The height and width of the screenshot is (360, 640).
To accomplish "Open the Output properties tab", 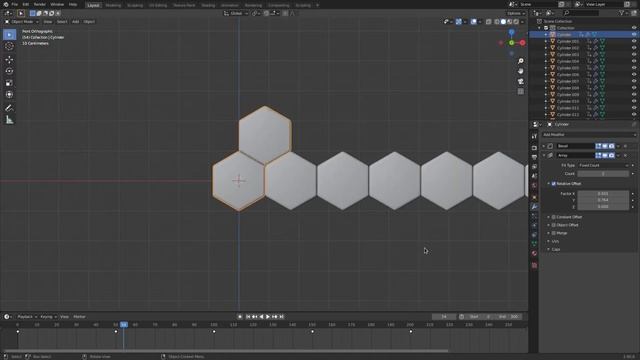I will coord(534,157).
